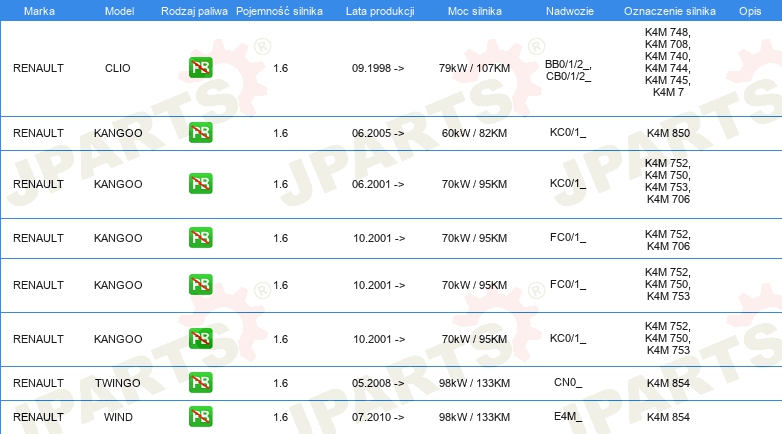Image resolution: width=782 pixels, height=434 pixels.
Task: Click fuel icon in KANGOO FC0/1_ three-engine row
Action: click(200, 284)
